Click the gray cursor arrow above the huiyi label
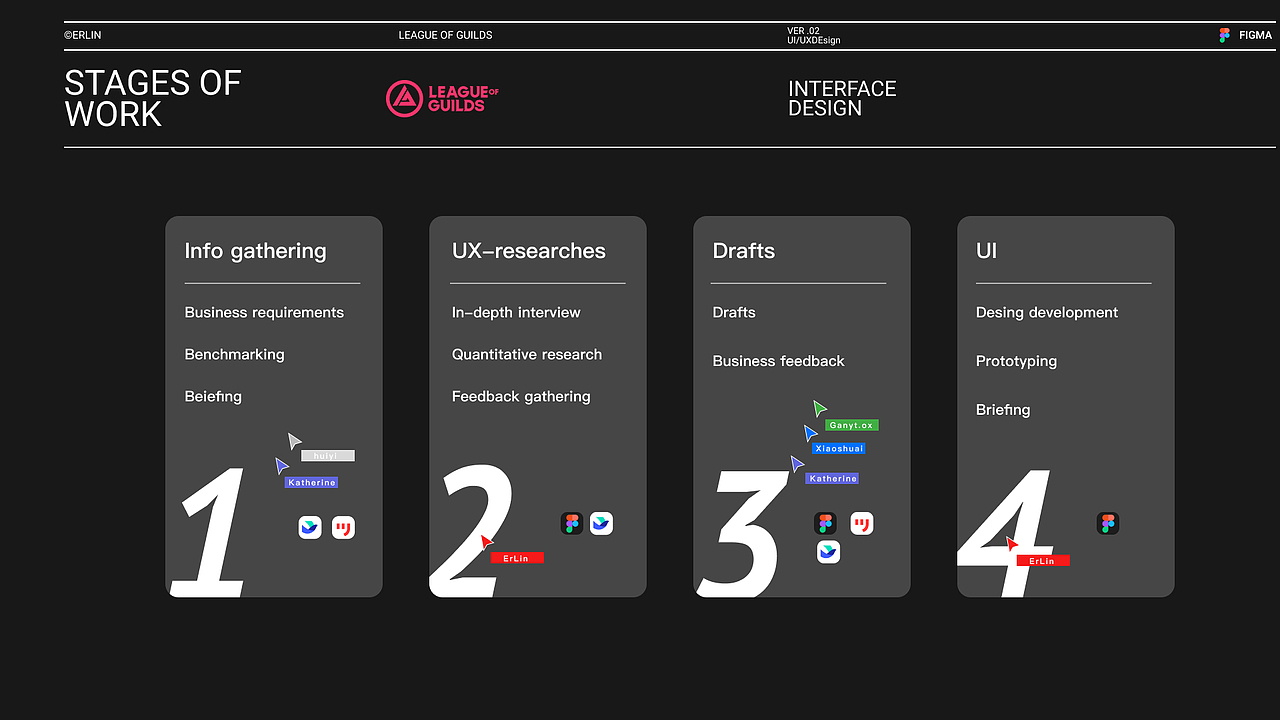The height and width of the screenshot is (720, 1280). 294,441
